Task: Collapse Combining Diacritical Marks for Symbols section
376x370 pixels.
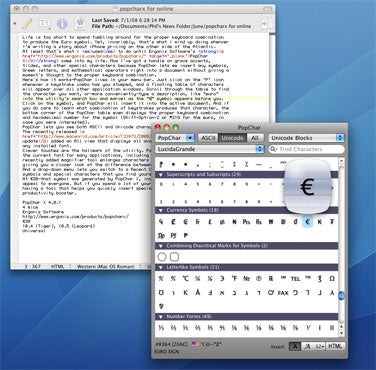Action: [161, 246]
